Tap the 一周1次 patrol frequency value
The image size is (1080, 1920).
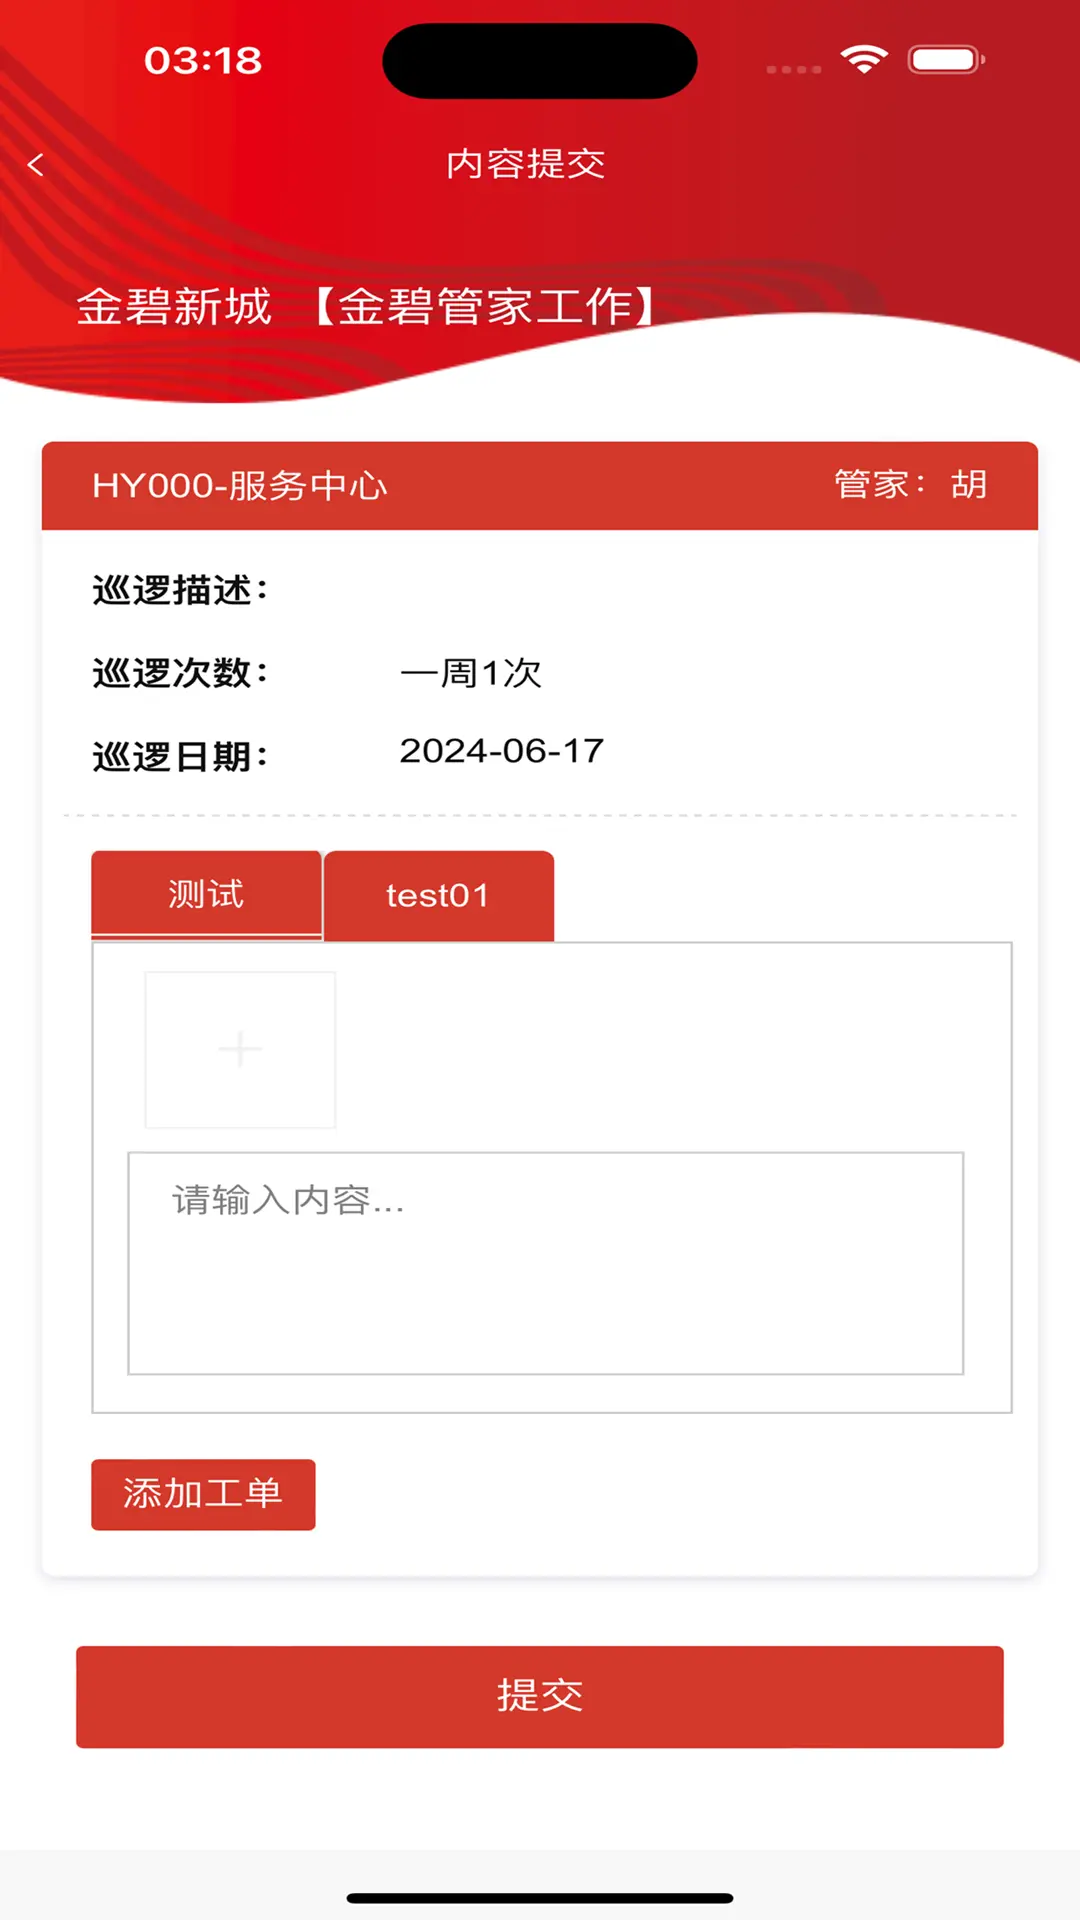click(x=470, y=673)
